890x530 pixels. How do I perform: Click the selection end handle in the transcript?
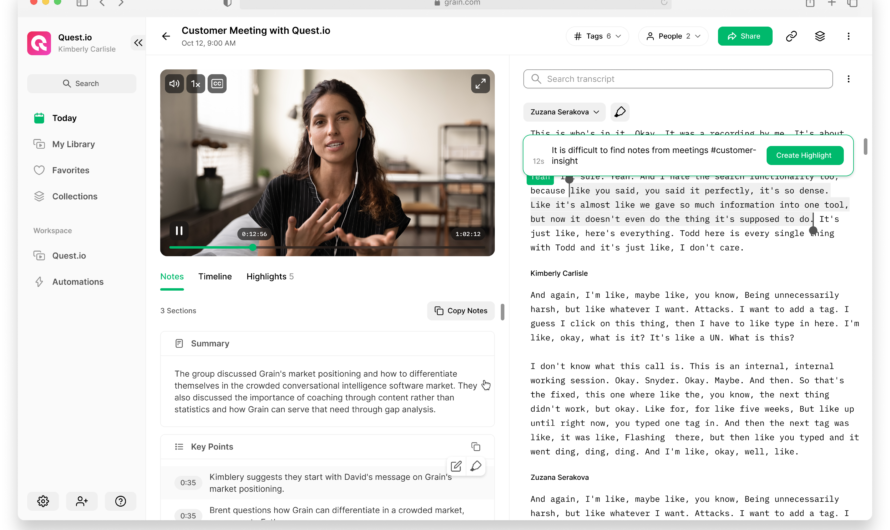(x=813, y=230)
